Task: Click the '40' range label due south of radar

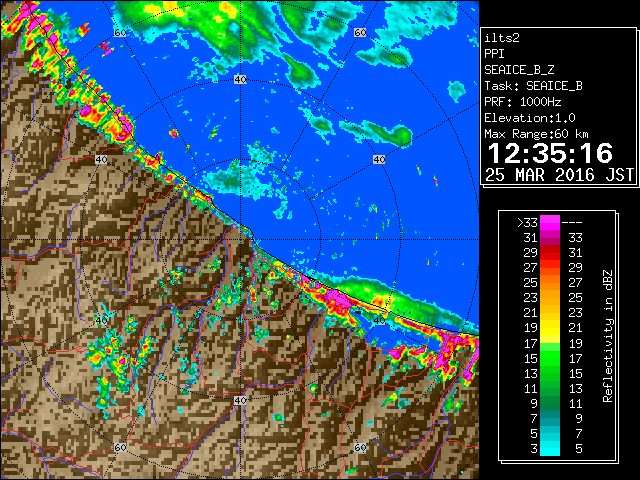Action: coord(240,400)
